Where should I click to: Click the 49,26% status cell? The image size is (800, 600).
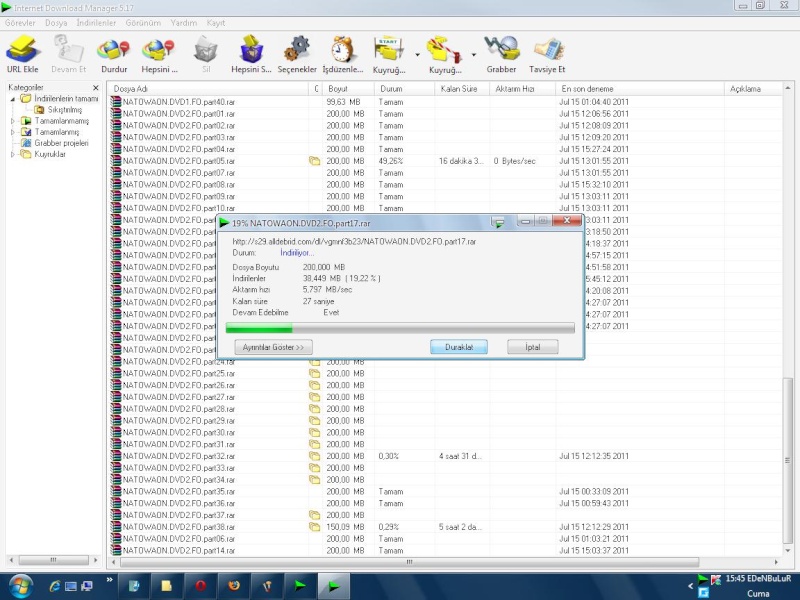[x=391, y=161]
